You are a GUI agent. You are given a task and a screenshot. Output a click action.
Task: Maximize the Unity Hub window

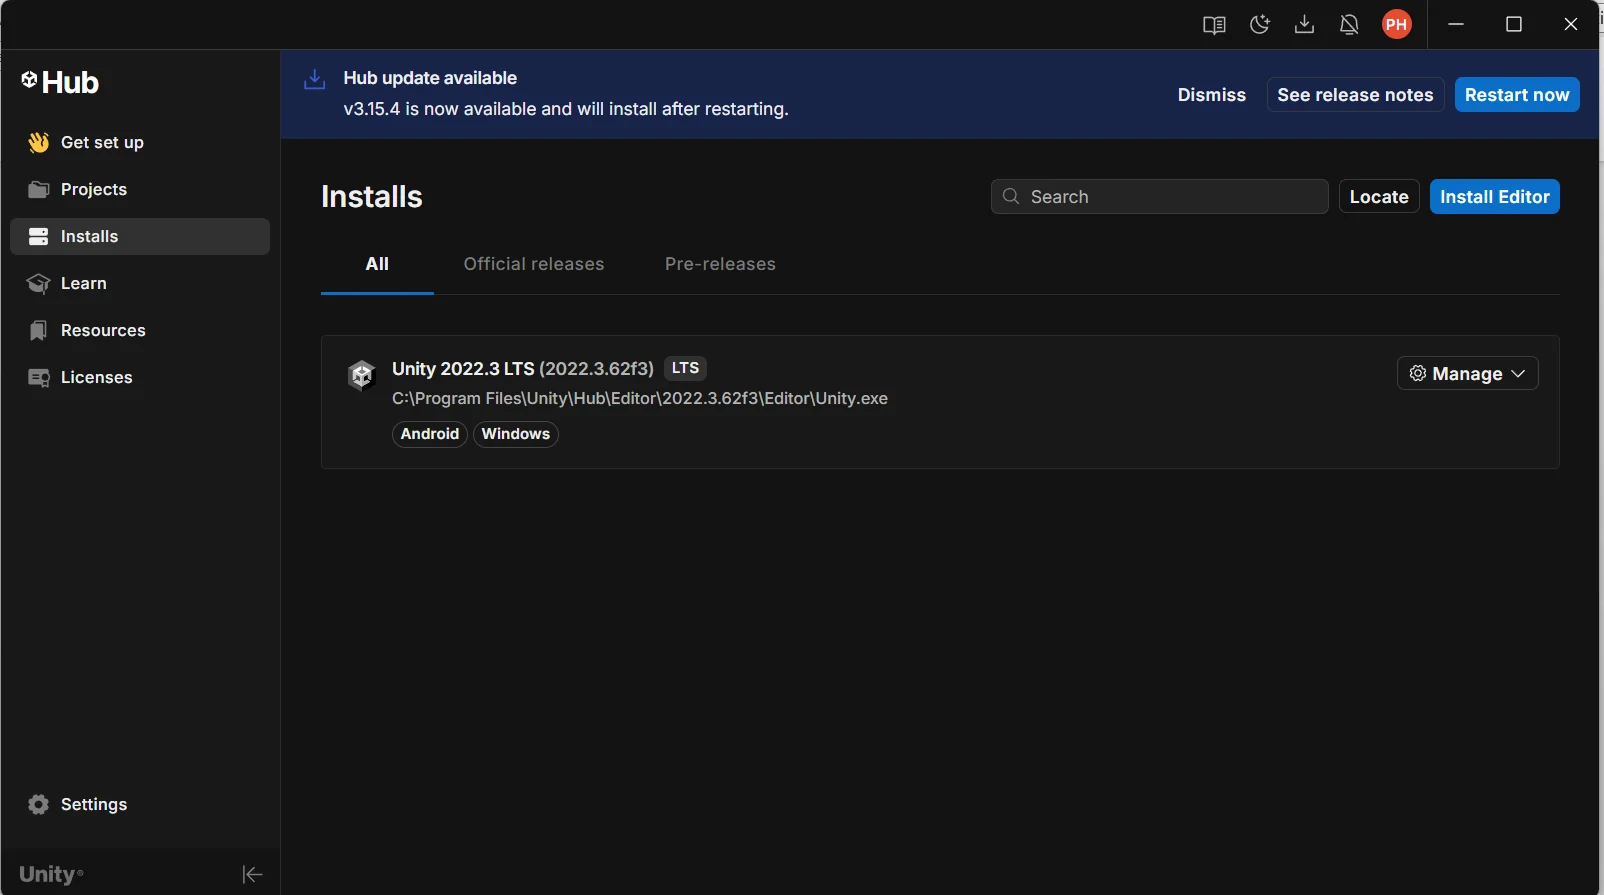pyautogui.click(x=1514, y=25)
